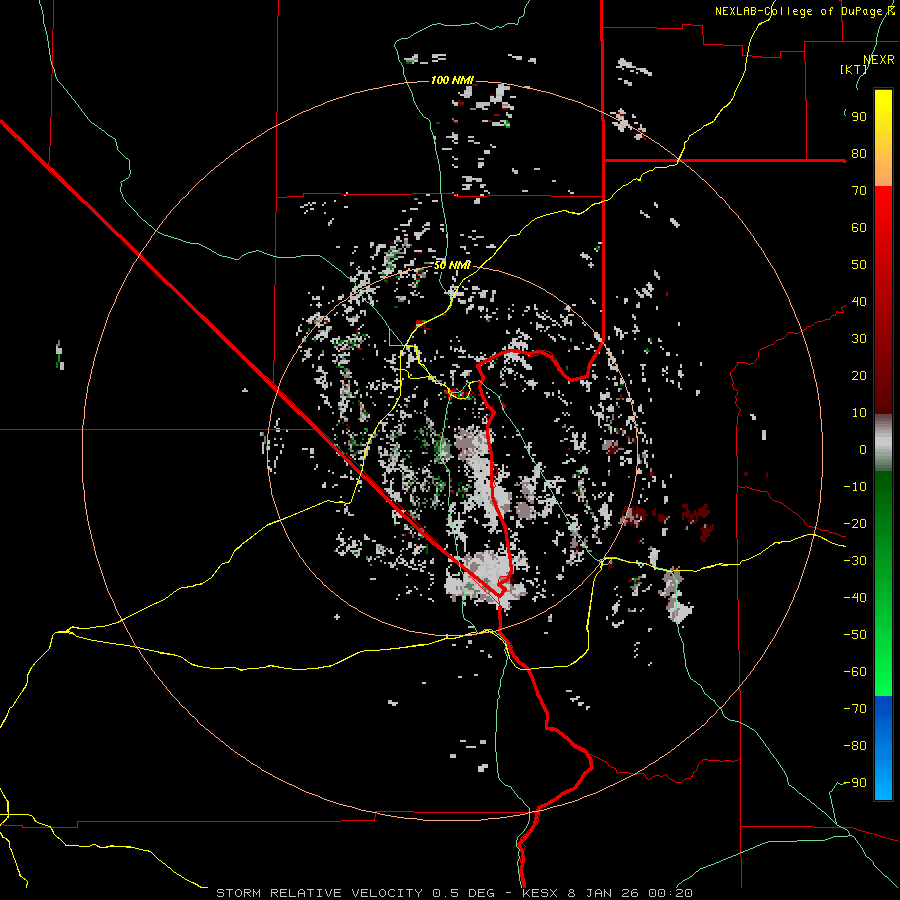Image resolution: width=900 pixels, height=900 pixels.
Task: Click the -20 value on velocity scale
Action: coord(855,524)
